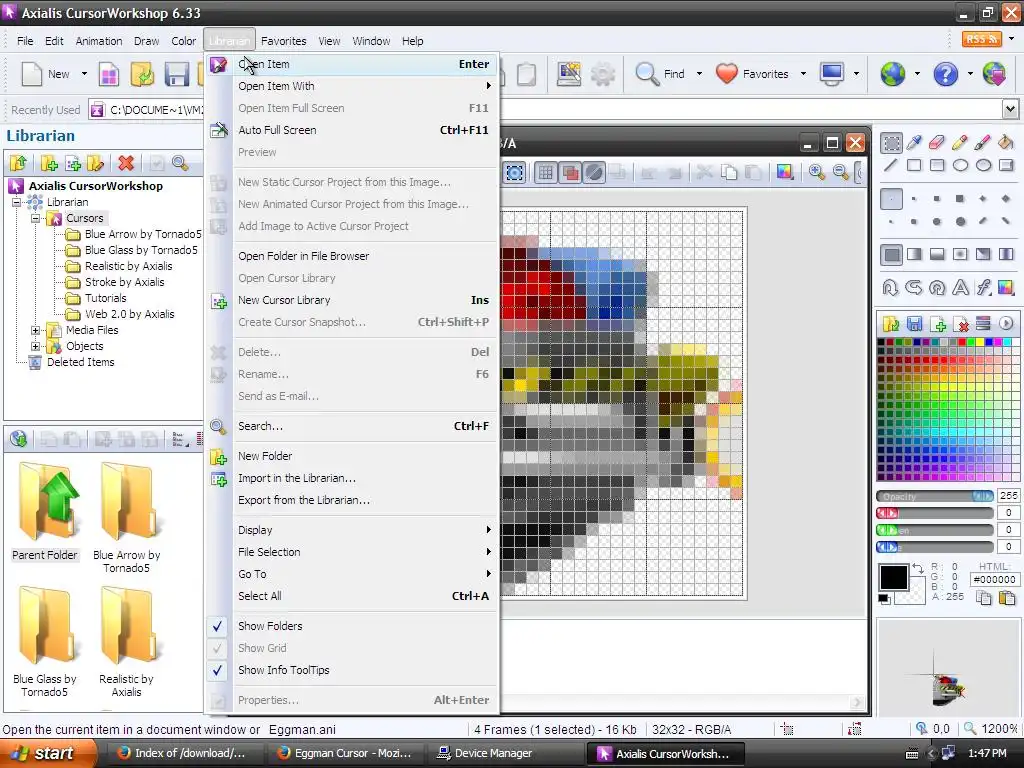The width and height of the screenshot is (1024, 768).
Task: Click the Find toolbar button
Action: pyautogui.click(x=660, y=74)
